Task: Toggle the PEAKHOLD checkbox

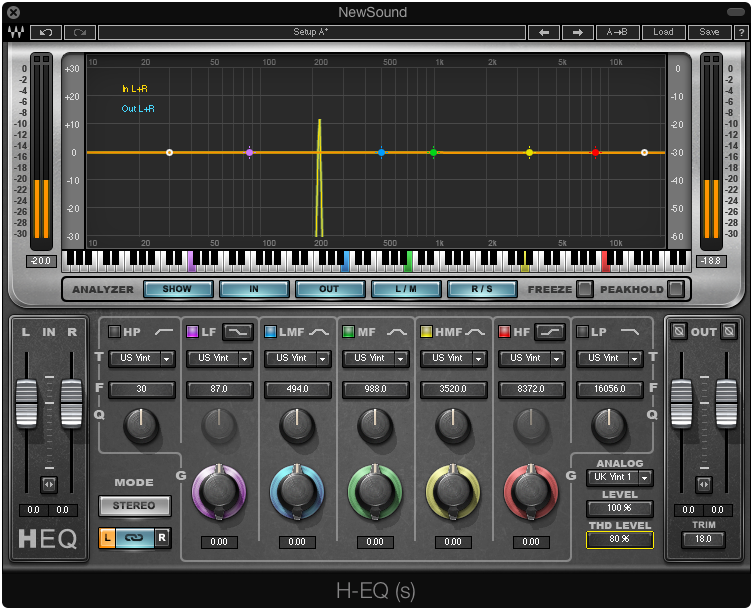Action: click(676, 289)
